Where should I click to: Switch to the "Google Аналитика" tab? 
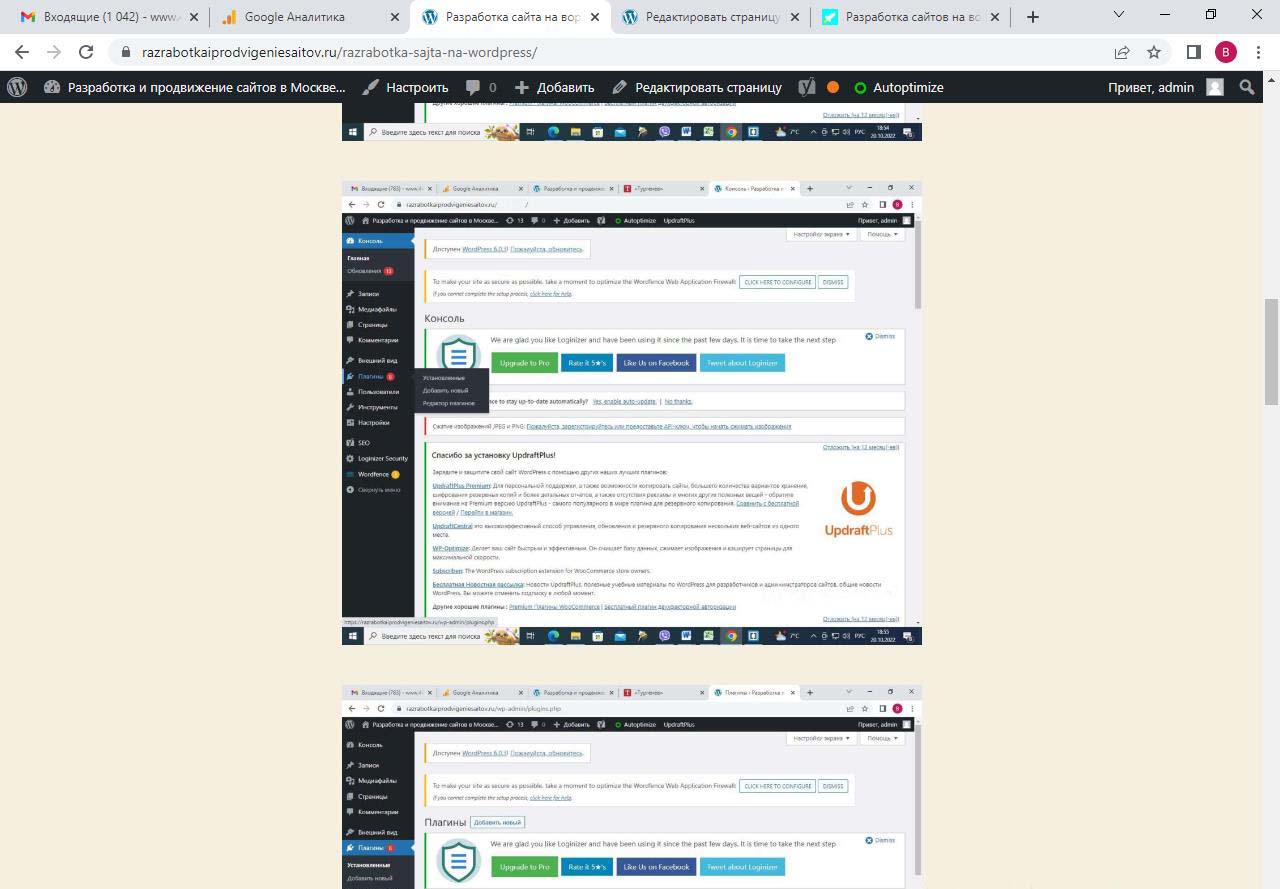point(305,17)
